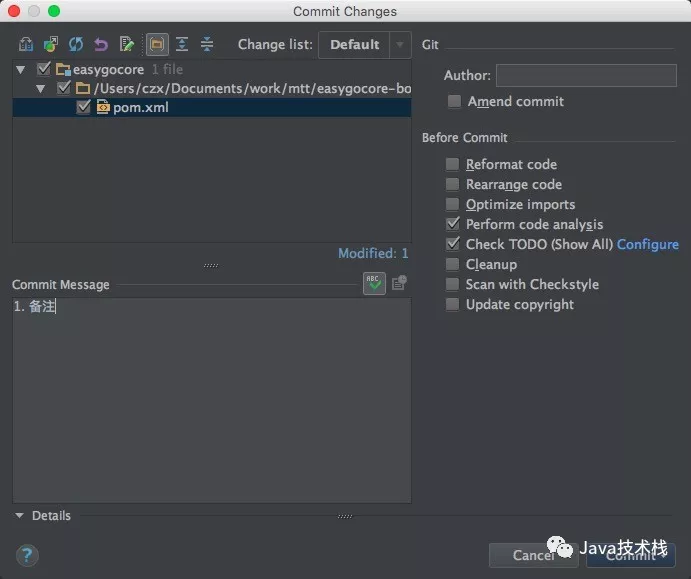Image resolution: width=691 pixels, height=579 pixels.
Task: Uncheck Perform code analysis
Action: click(x=453, y=224)
